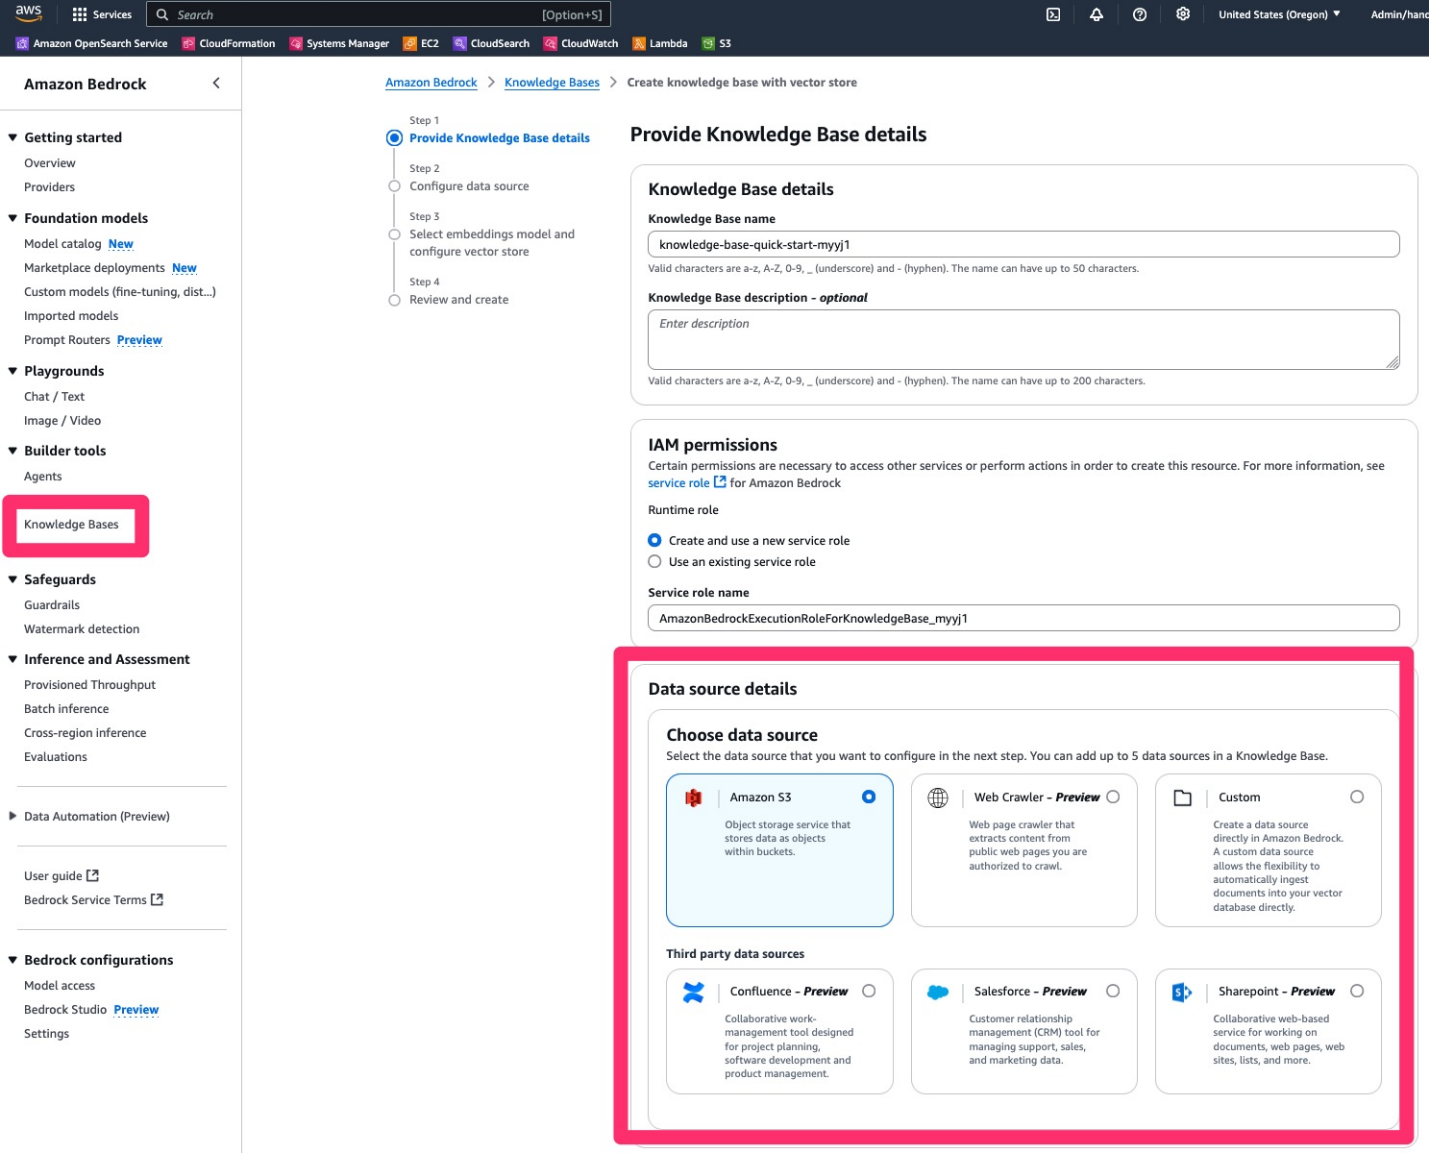Collapse the Foundation models section
The width and height of the screenshot is (1429, 1153).
13,218
